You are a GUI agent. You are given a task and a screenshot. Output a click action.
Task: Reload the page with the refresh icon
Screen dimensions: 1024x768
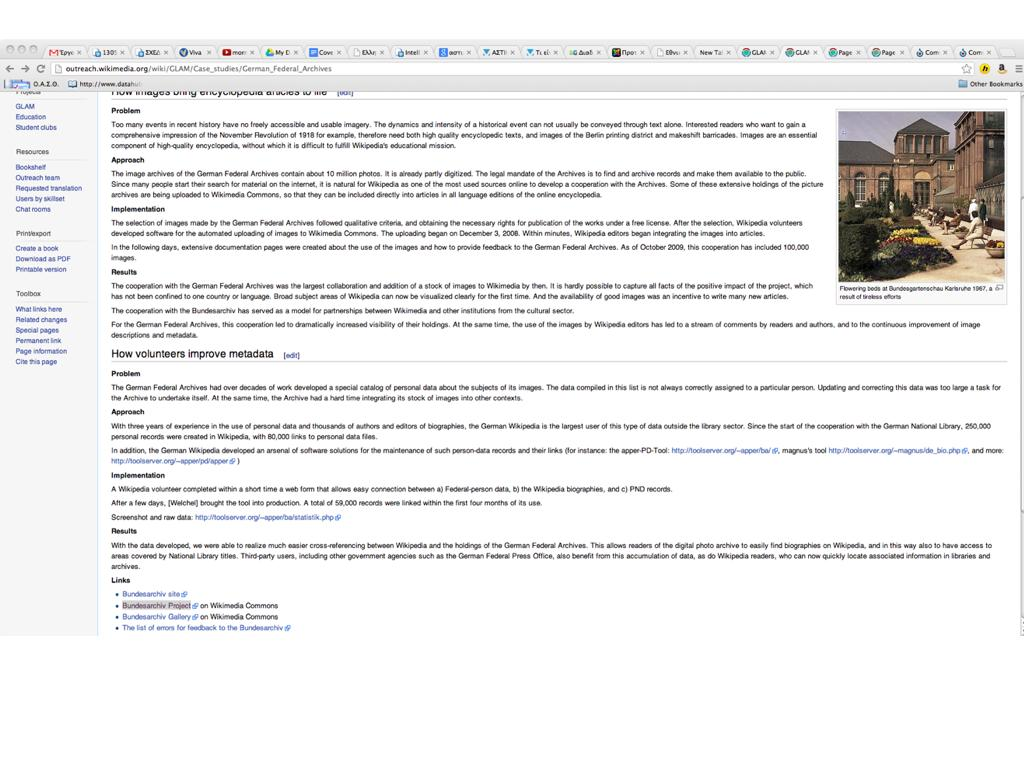tap(40, 69)
